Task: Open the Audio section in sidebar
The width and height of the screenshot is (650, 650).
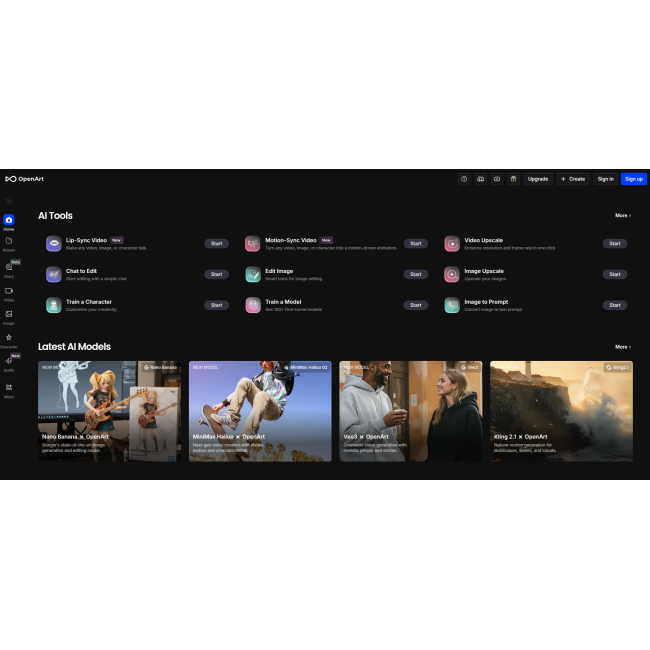Action: click(x=9, y=362)
